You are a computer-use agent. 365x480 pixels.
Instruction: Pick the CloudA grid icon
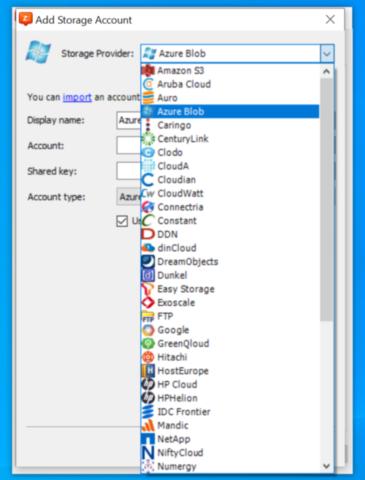pyautogui.click(x=148, y=166)
